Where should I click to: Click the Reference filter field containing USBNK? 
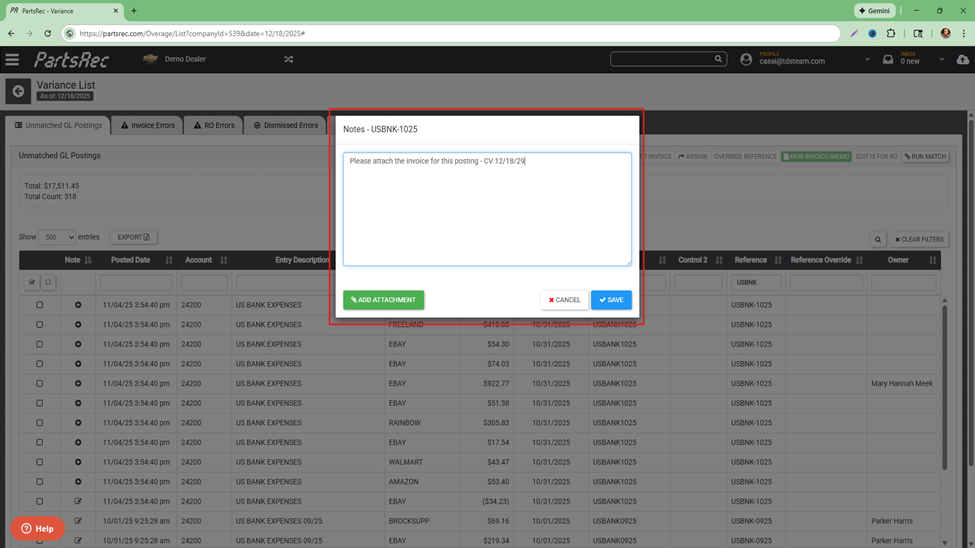pyautogui.click(x=756, y=282)
